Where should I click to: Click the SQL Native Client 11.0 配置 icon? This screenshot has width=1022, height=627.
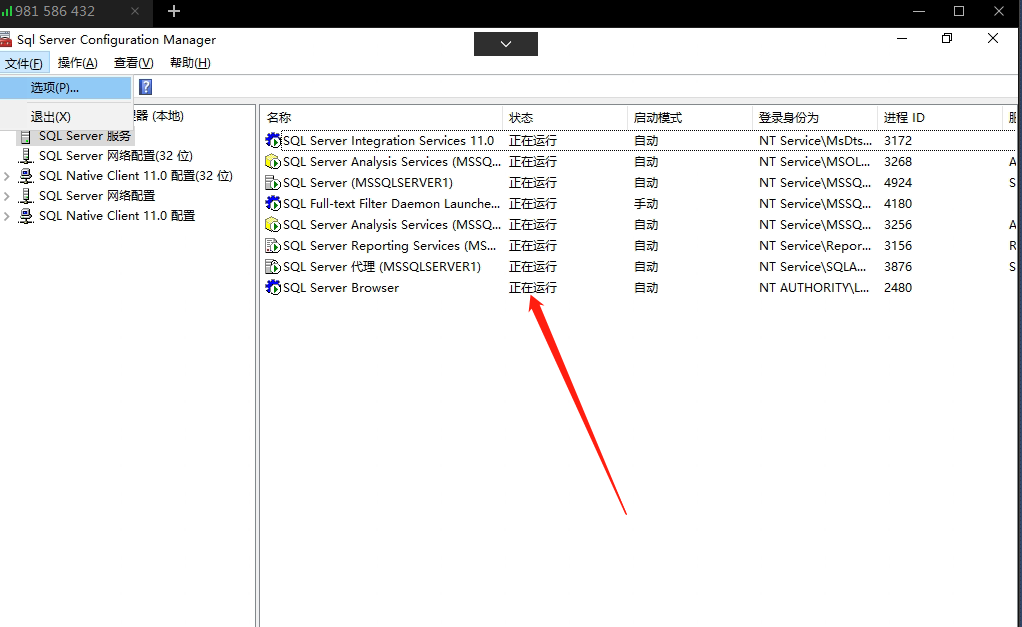25,216
